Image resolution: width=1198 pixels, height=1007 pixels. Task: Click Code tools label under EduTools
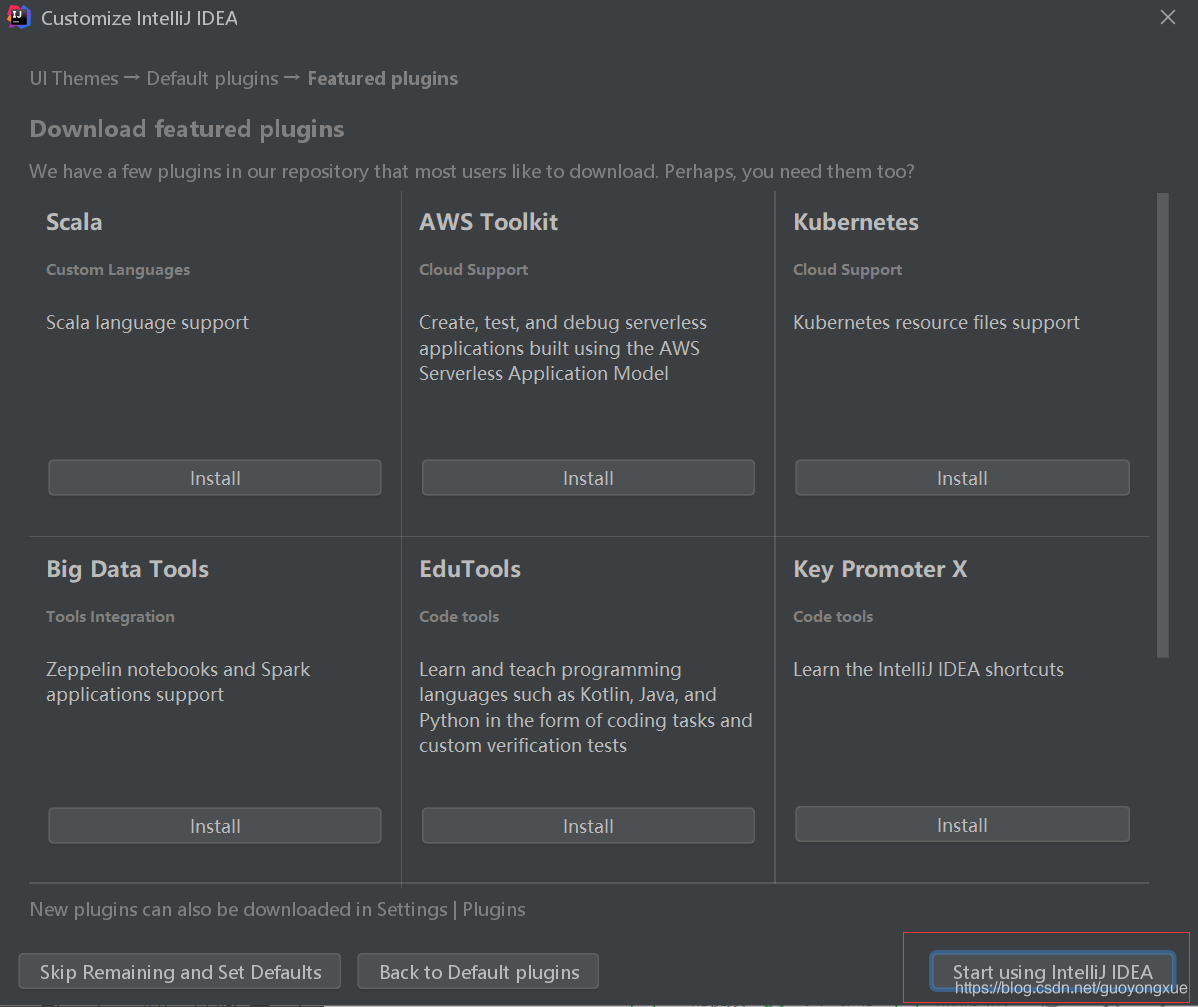coord(458,617)
